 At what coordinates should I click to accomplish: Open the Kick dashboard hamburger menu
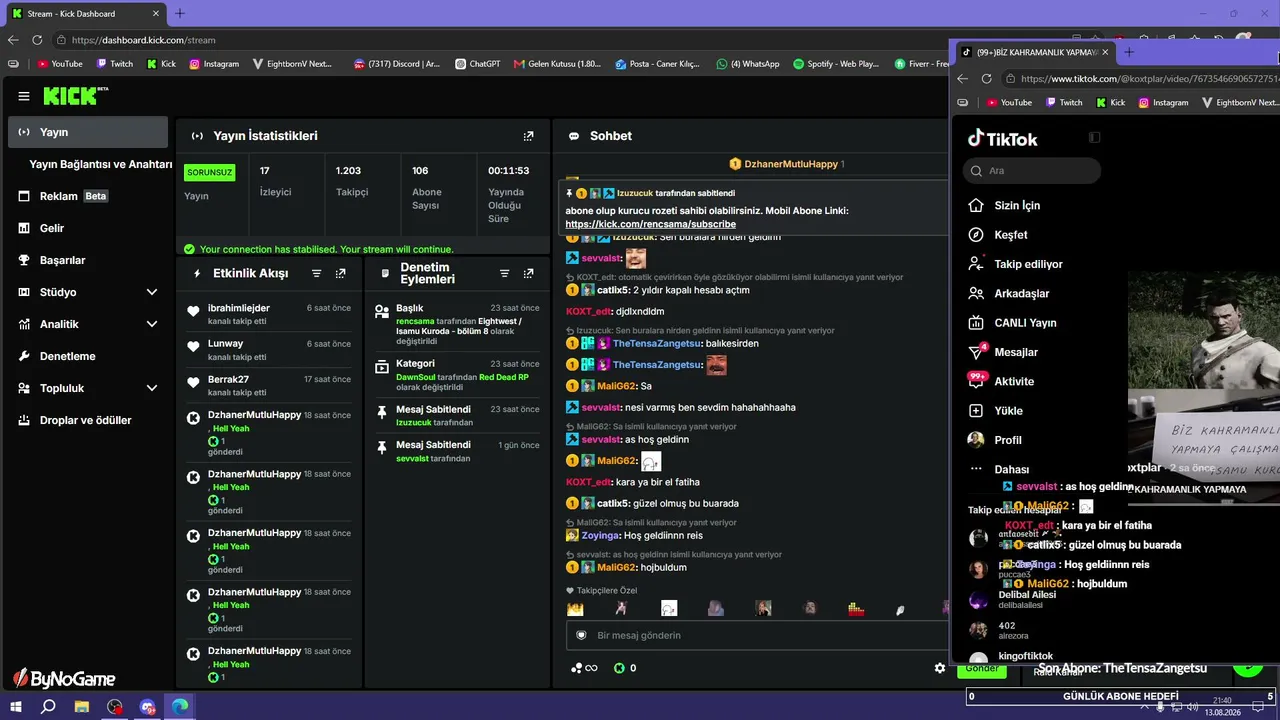point(24,96)
